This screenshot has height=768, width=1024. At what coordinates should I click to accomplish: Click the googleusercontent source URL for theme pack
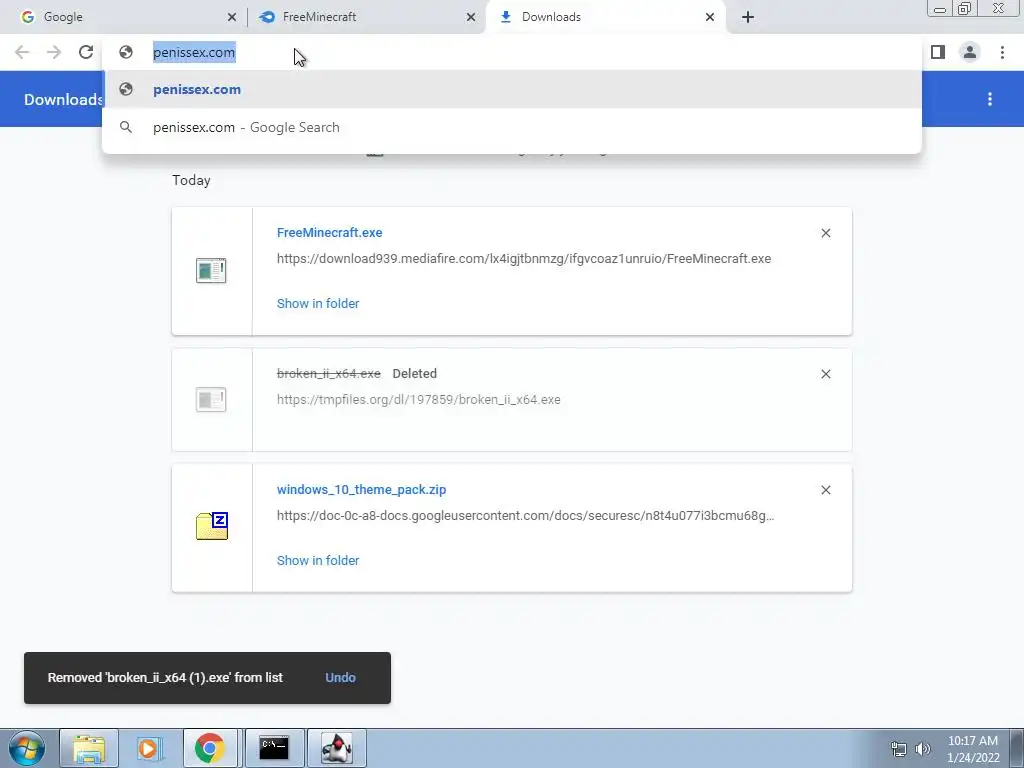coord(526,516)
